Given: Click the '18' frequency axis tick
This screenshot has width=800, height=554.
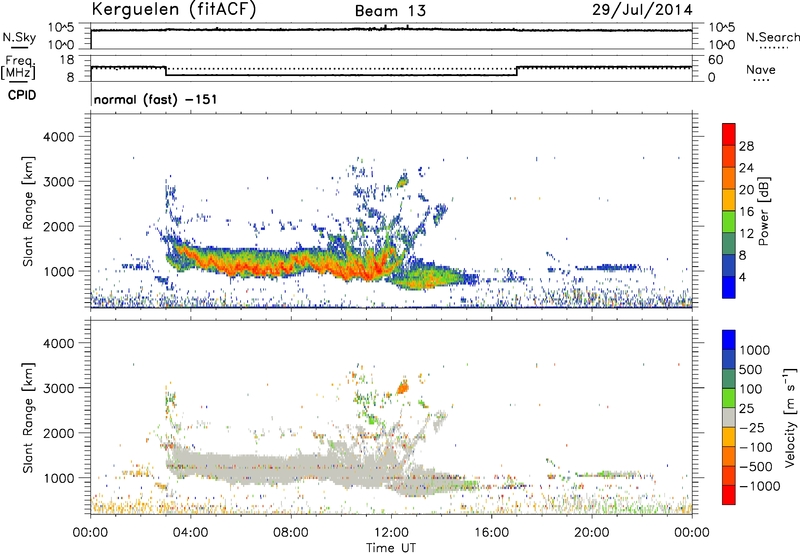Looking at the screenshot, I should coord(67,60).
